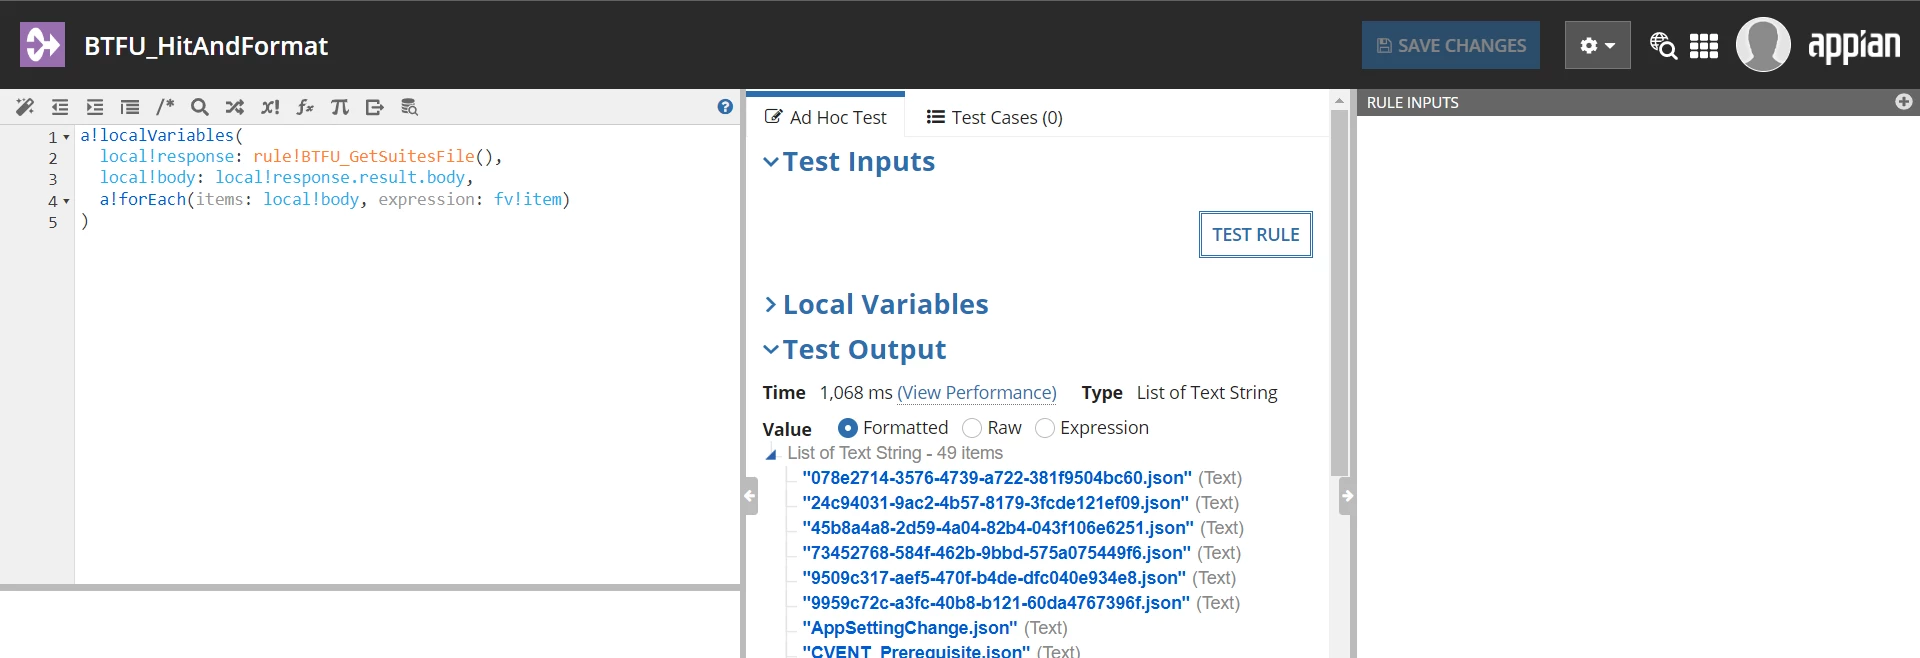Image resolution: width=1920 pixels, height=658 pixels.
Task: Collapse the right pane arrow handle
Action: (1347, 496)
